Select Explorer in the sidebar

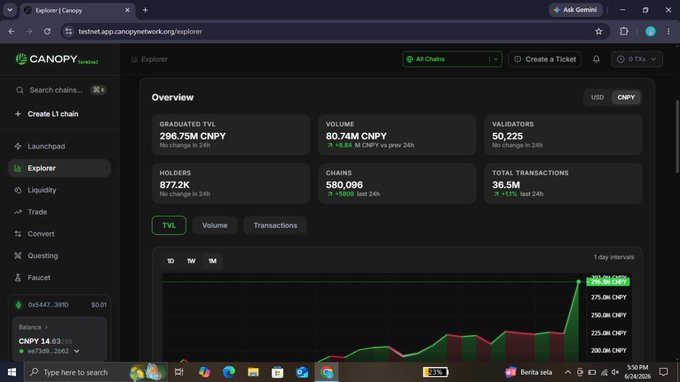(x=59, y=168)
